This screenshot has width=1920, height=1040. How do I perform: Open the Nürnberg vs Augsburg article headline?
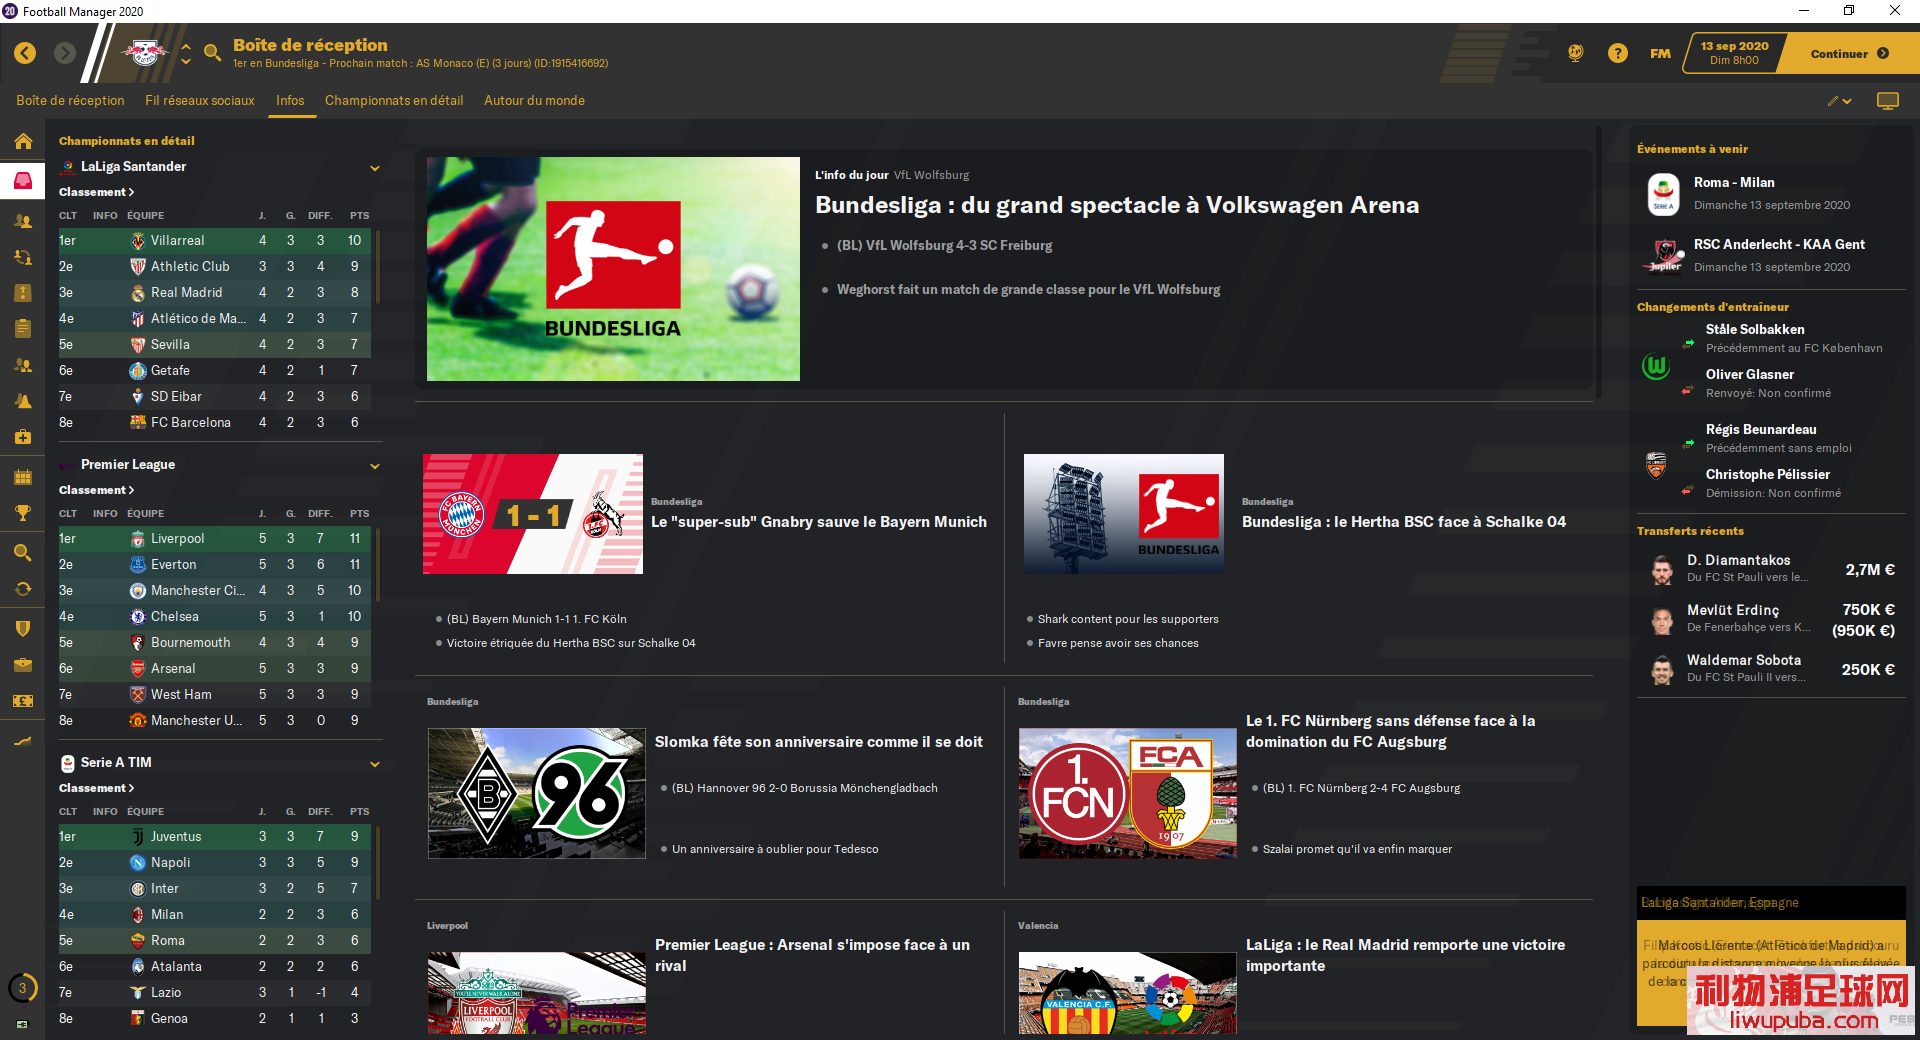pos(1390,731)
